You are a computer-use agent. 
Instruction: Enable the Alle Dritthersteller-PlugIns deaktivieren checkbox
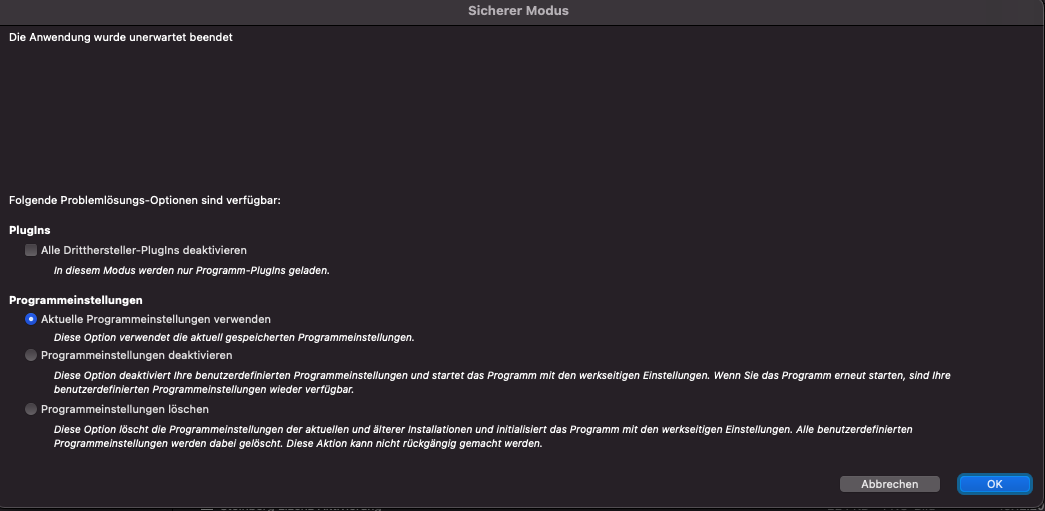[x=31, y=251]
